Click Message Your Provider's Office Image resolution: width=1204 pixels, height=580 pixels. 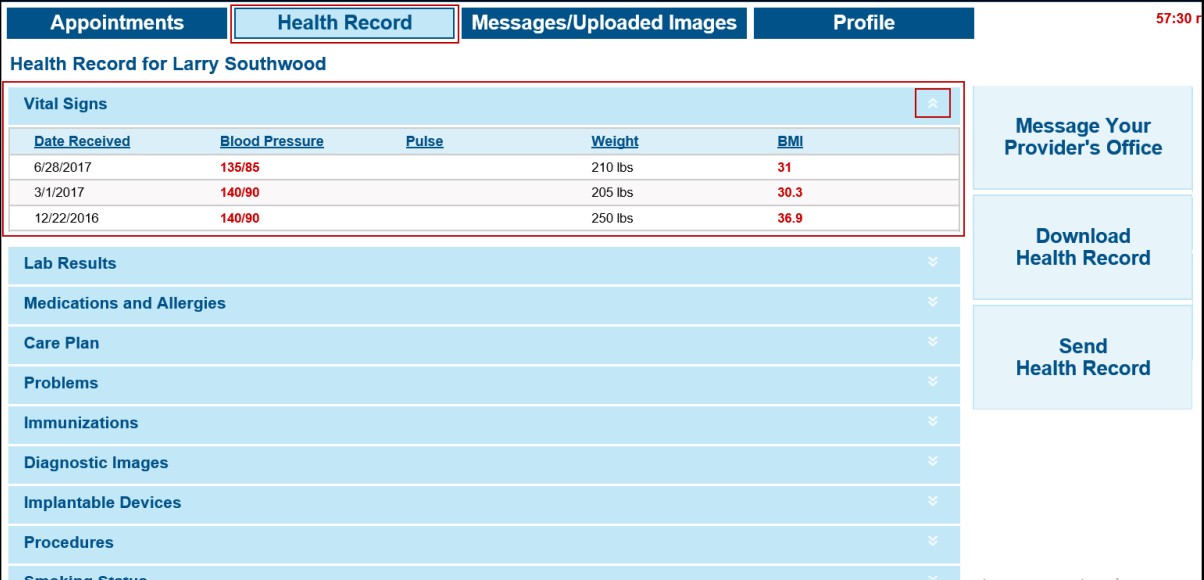[1083, 139]
